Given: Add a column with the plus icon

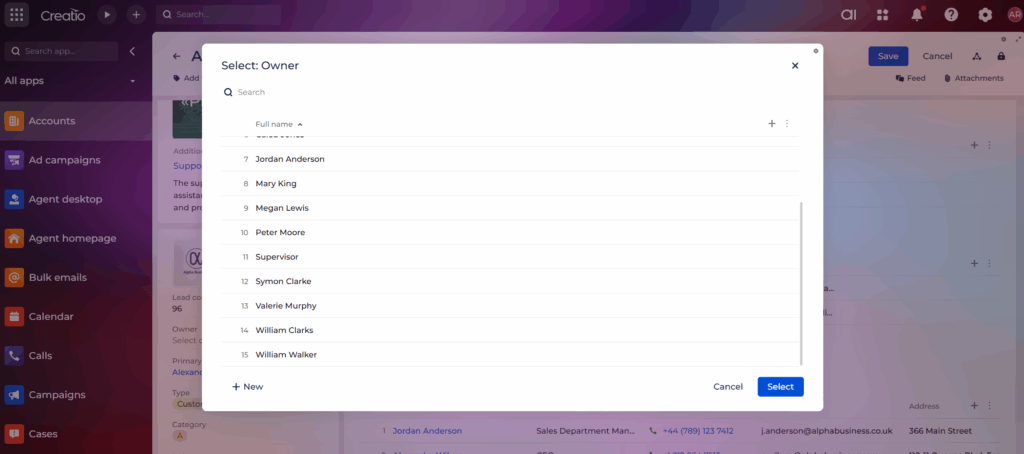Looking at the screenshot, I should click(x=771, y=124).
